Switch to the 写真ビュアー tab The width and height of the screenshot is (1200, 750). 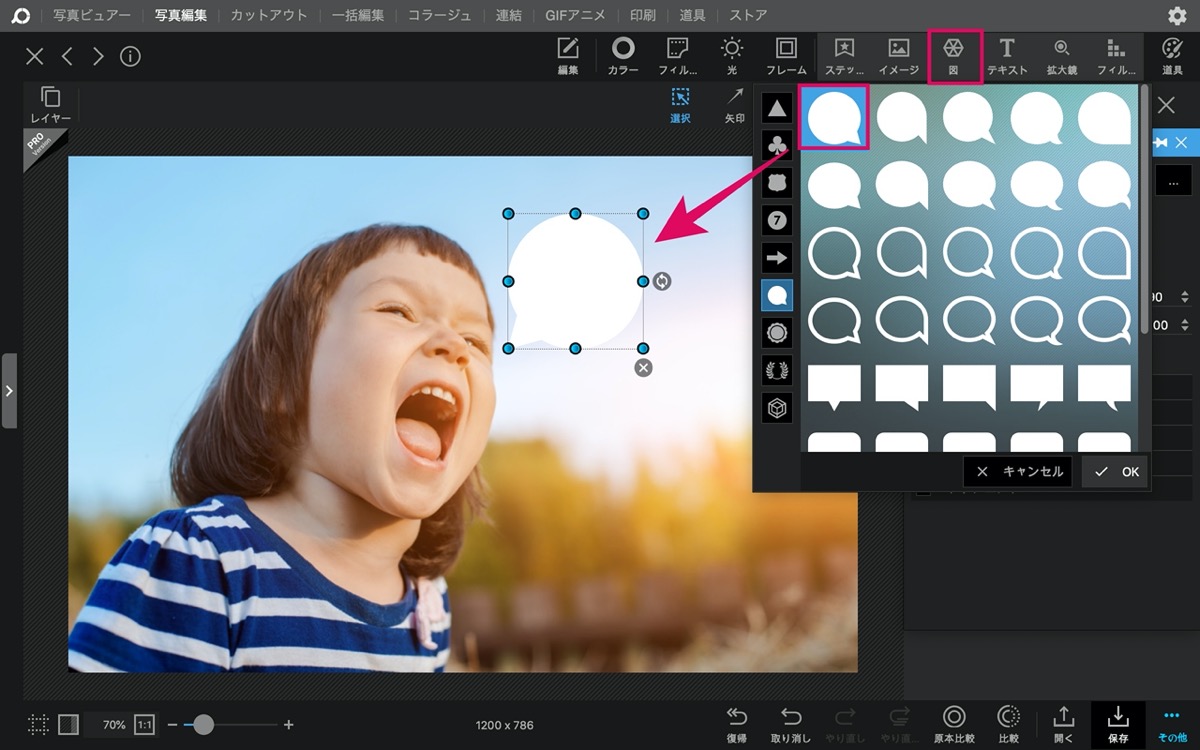(92, 15)
